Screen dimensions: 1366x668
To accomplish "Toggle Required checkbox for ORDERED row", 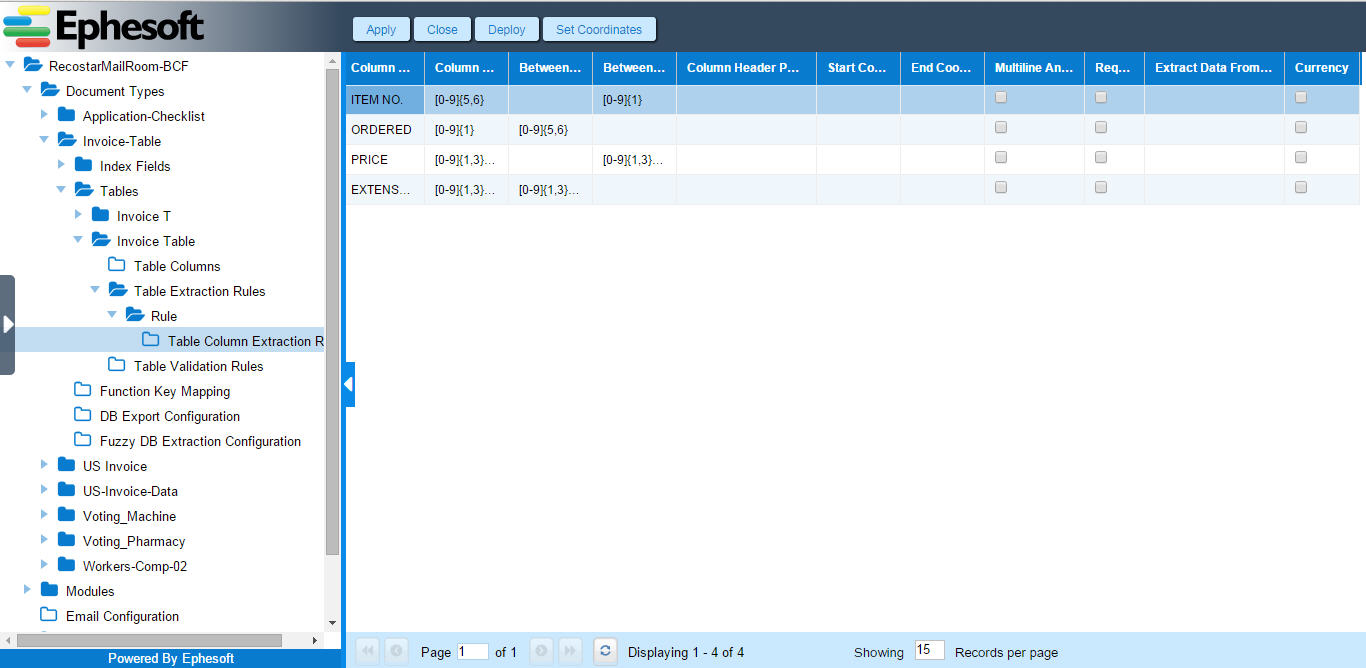I will [x=1101, y=127].
